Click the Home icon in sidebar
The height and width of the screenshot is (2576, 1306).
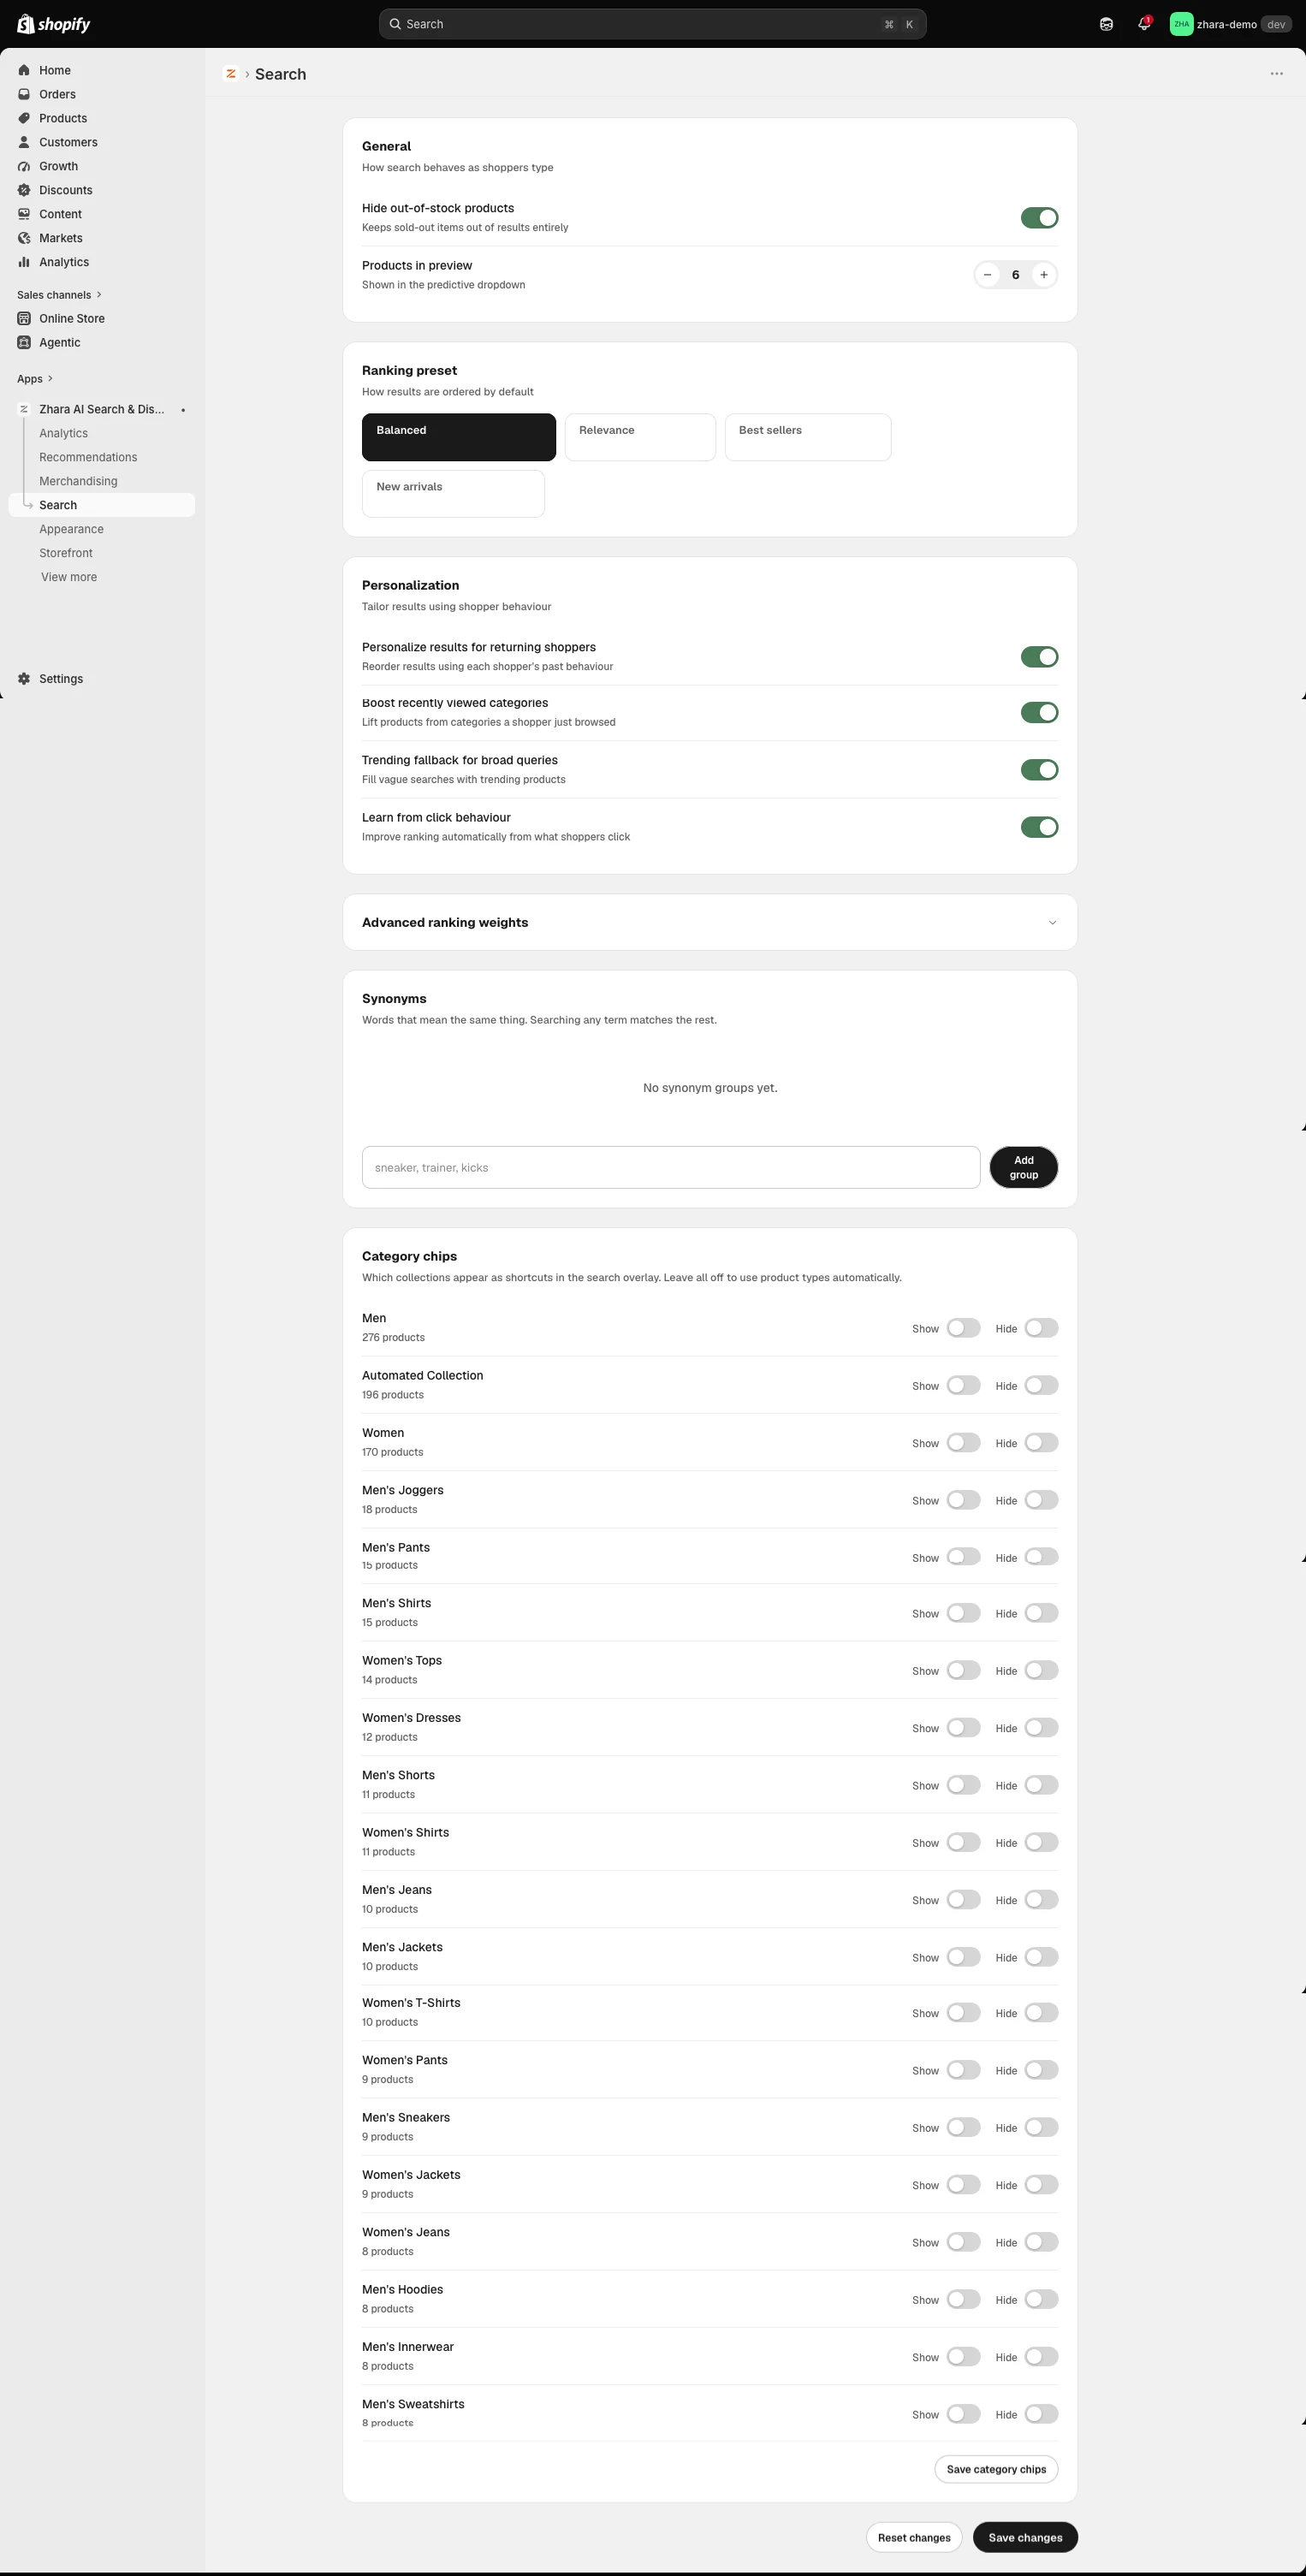tap(24, 70)
